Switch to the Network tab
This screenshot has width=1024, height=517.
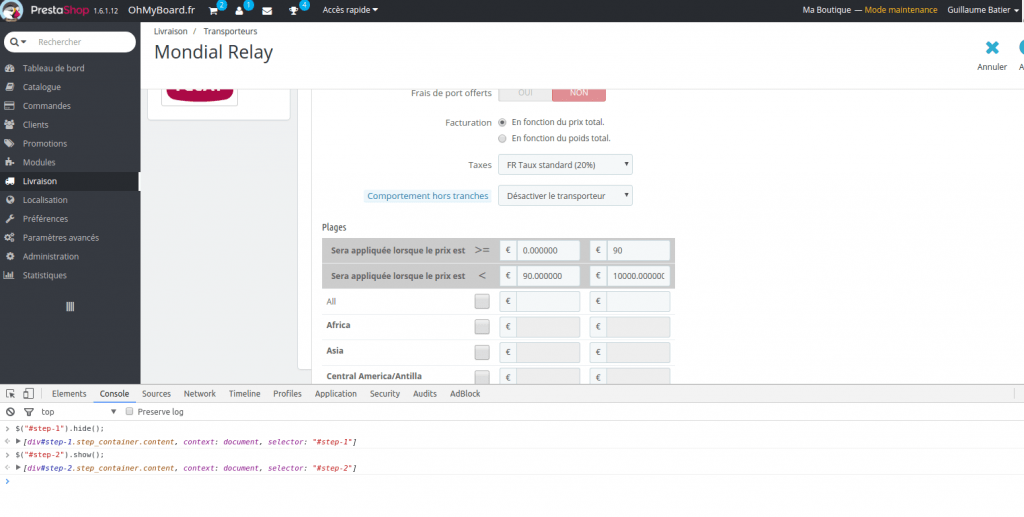(x=200, y=394)
